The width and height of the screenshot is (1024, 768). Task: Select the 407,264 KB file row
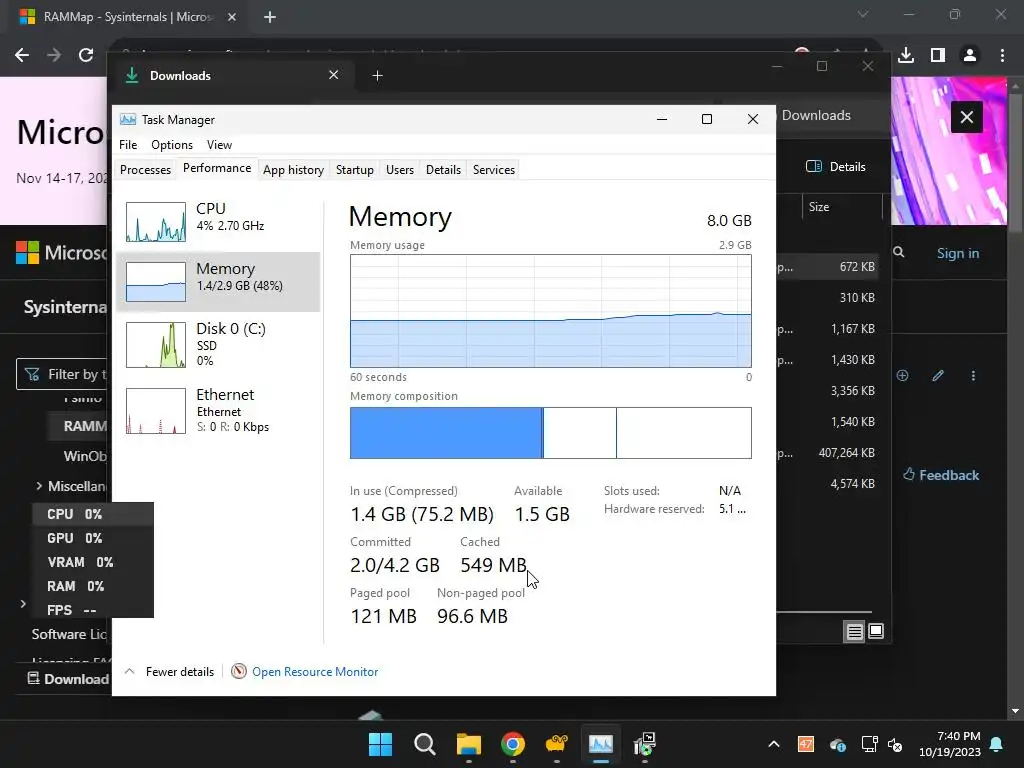click(x=827, y=453)
